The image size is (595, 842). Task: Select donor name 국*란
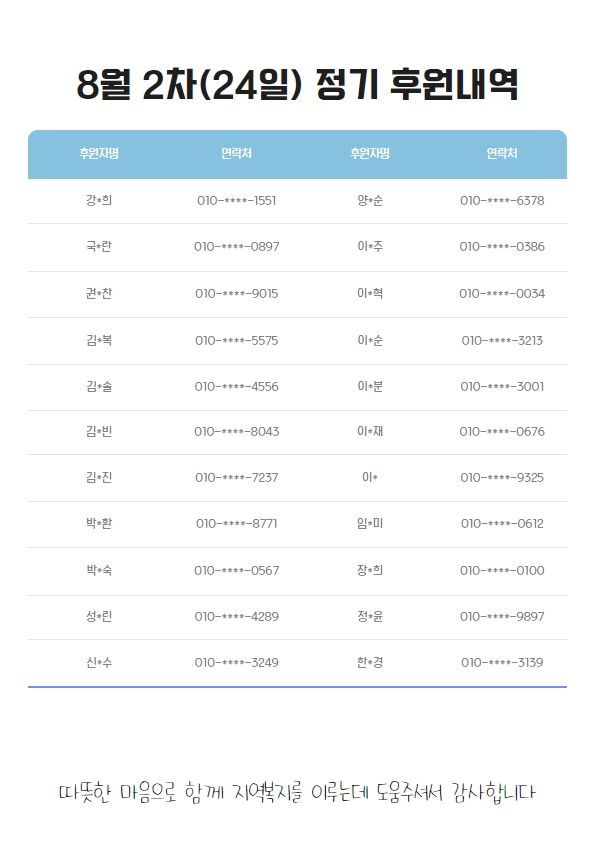pos(99,246)
